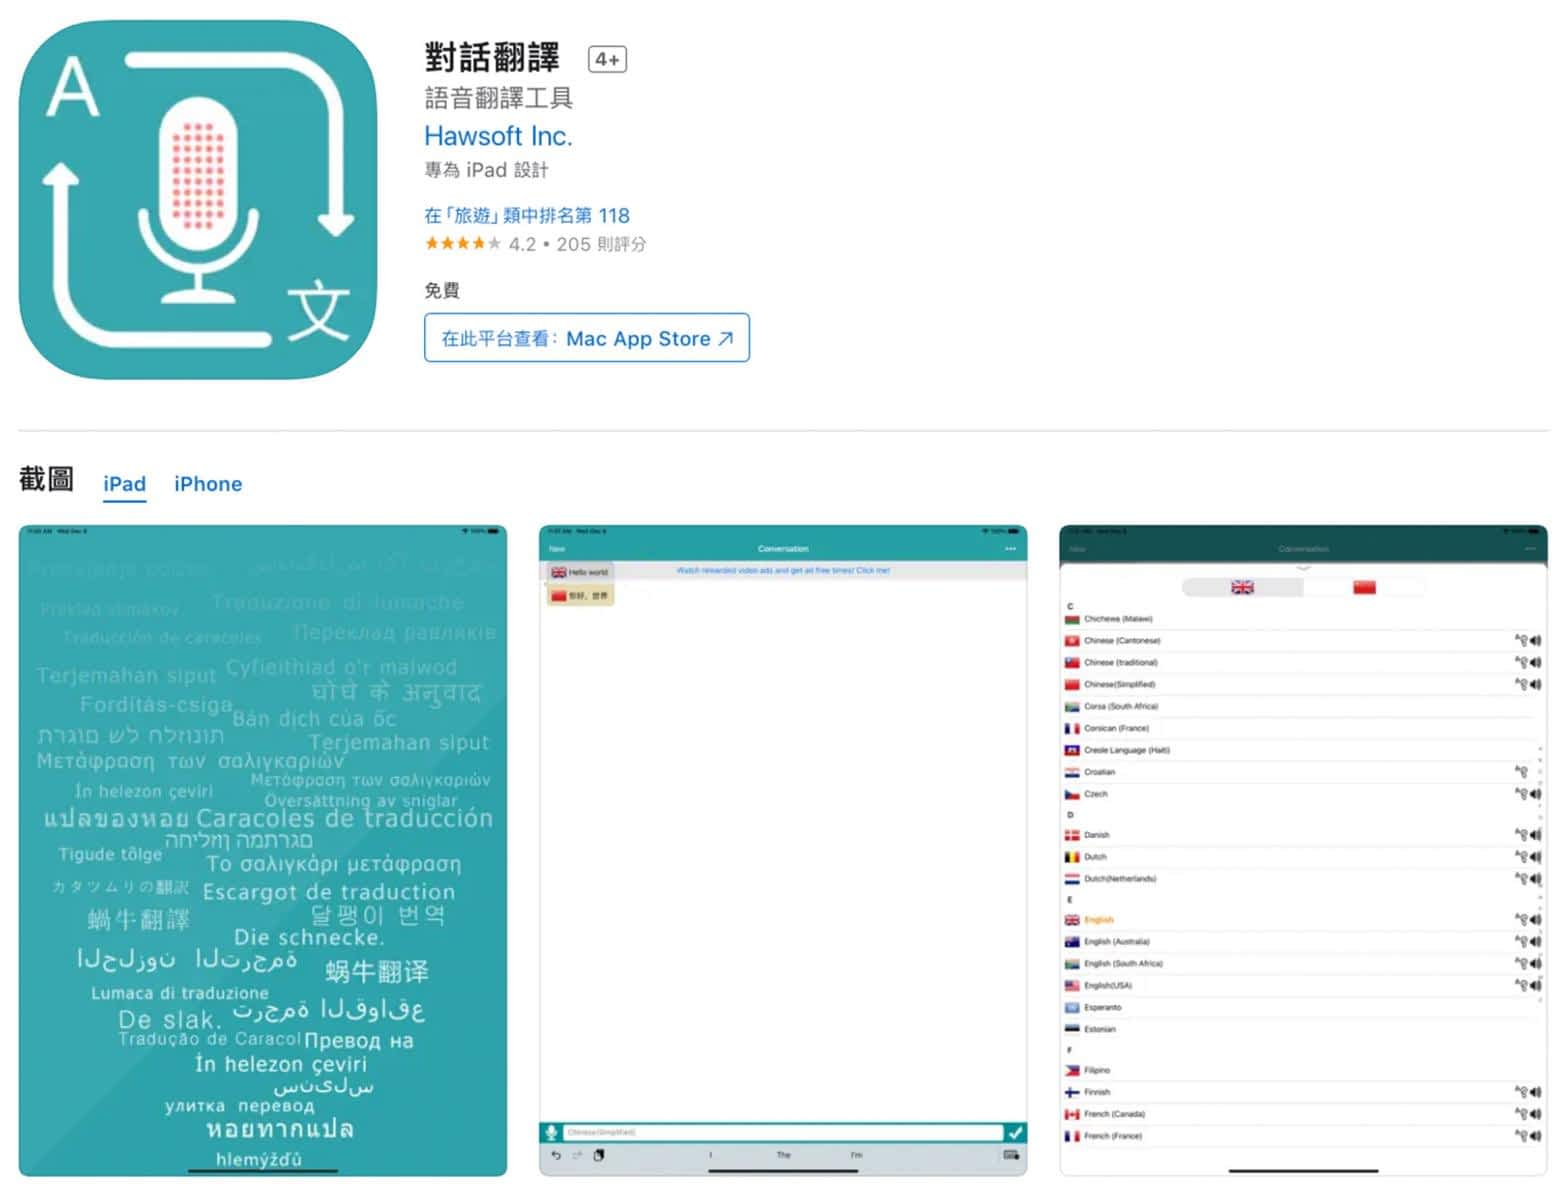
Task: Open the travel category ranking 118 link
Action: pos(527,215)
